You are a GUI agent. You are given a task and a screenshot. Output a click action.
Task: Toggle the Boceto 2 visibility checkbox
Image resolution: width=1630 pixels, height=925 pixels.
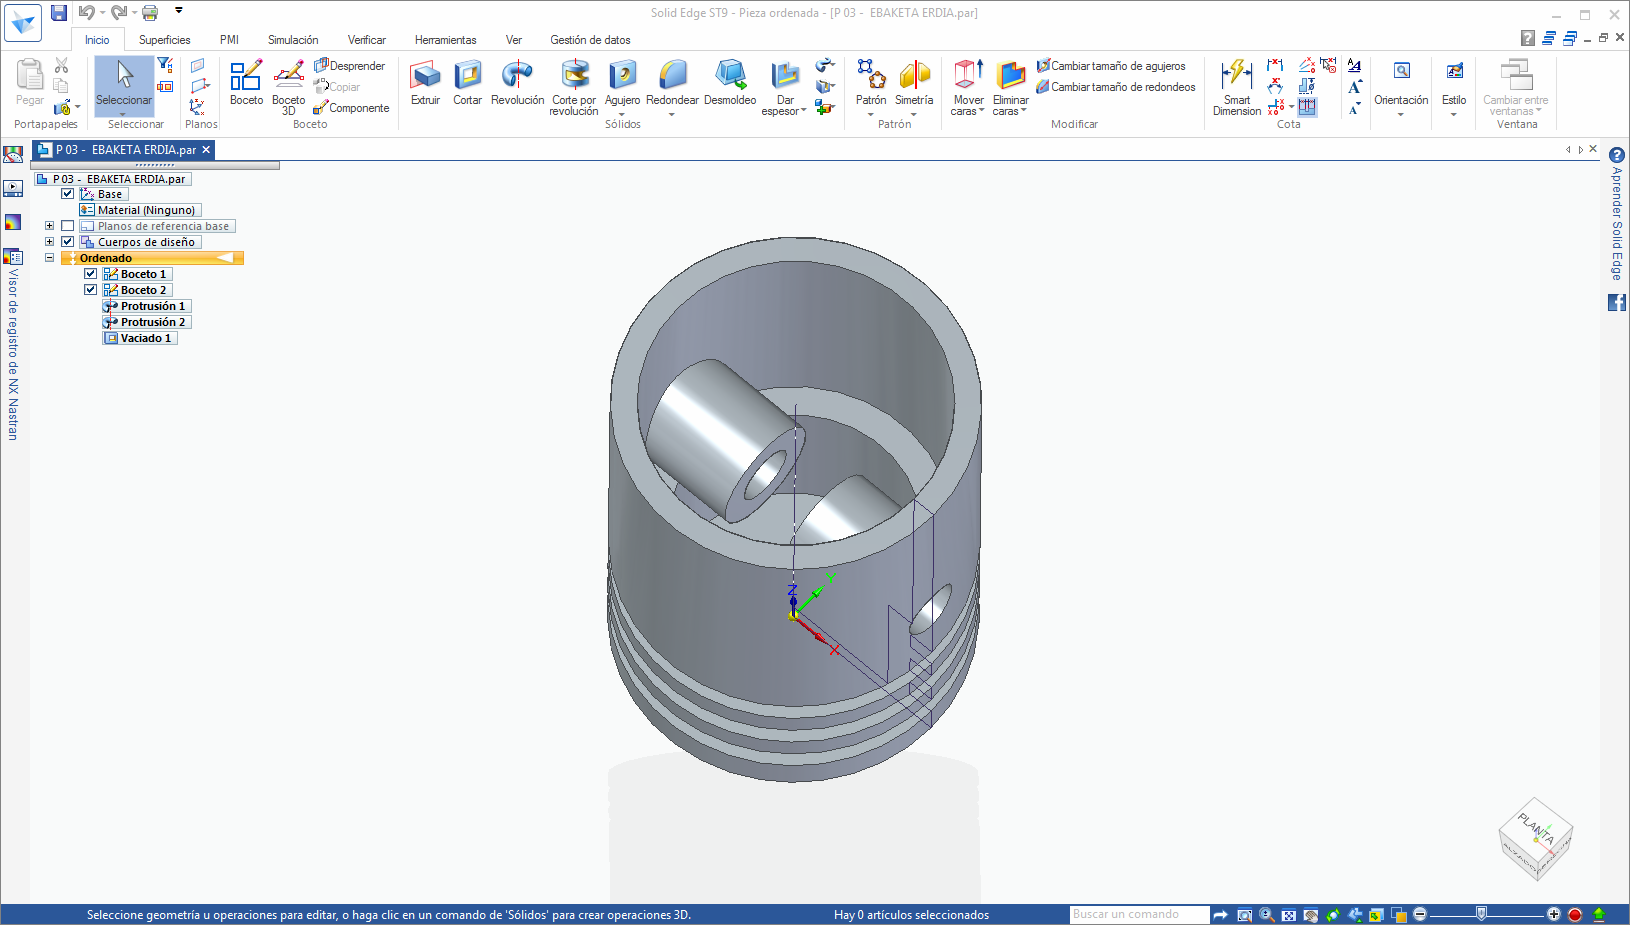pos(91,290)
